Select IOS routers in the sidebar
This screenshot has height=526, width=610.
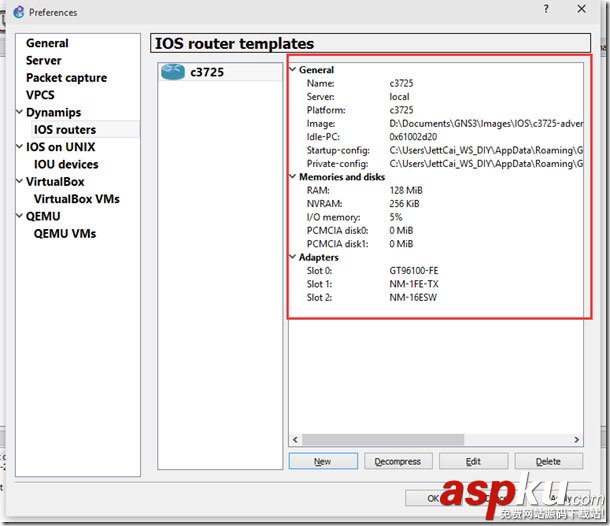click(65, 130)
